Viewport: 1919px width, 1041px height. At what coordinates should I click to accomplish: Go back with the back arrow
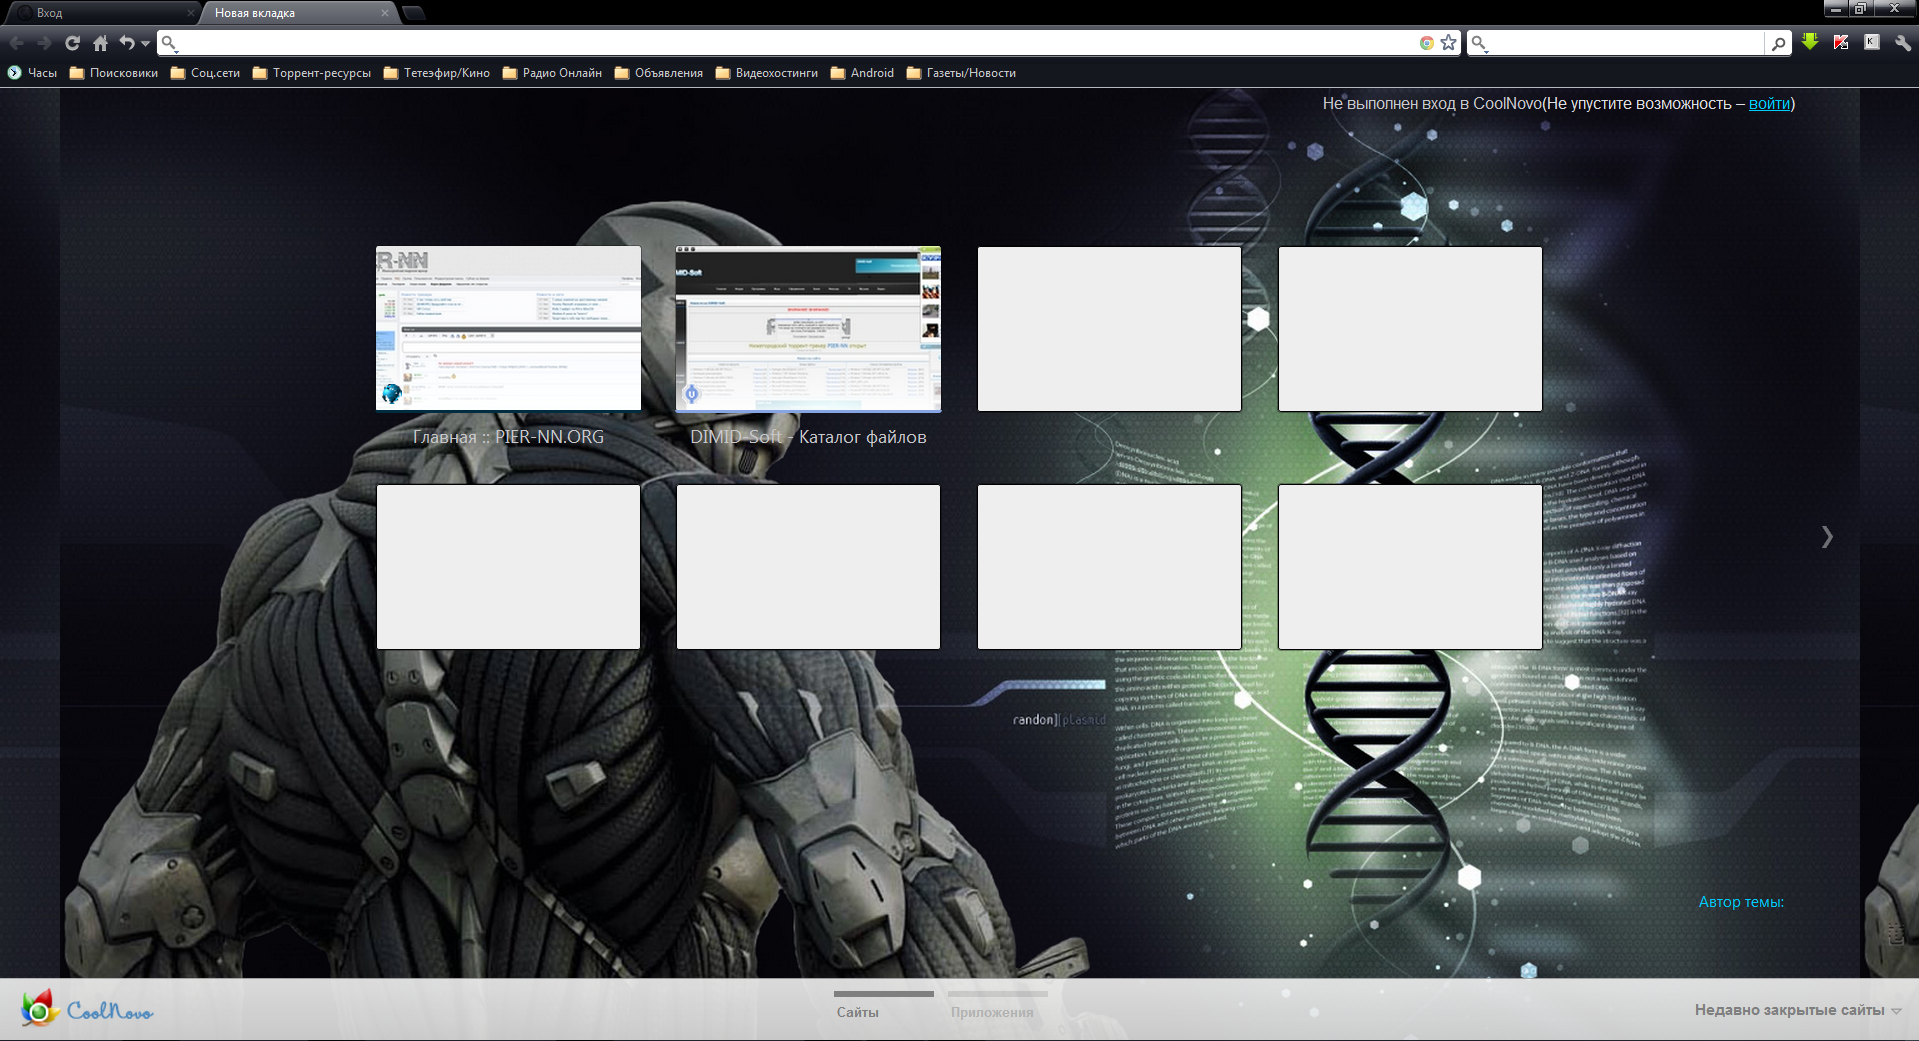(x=17, y=43)
